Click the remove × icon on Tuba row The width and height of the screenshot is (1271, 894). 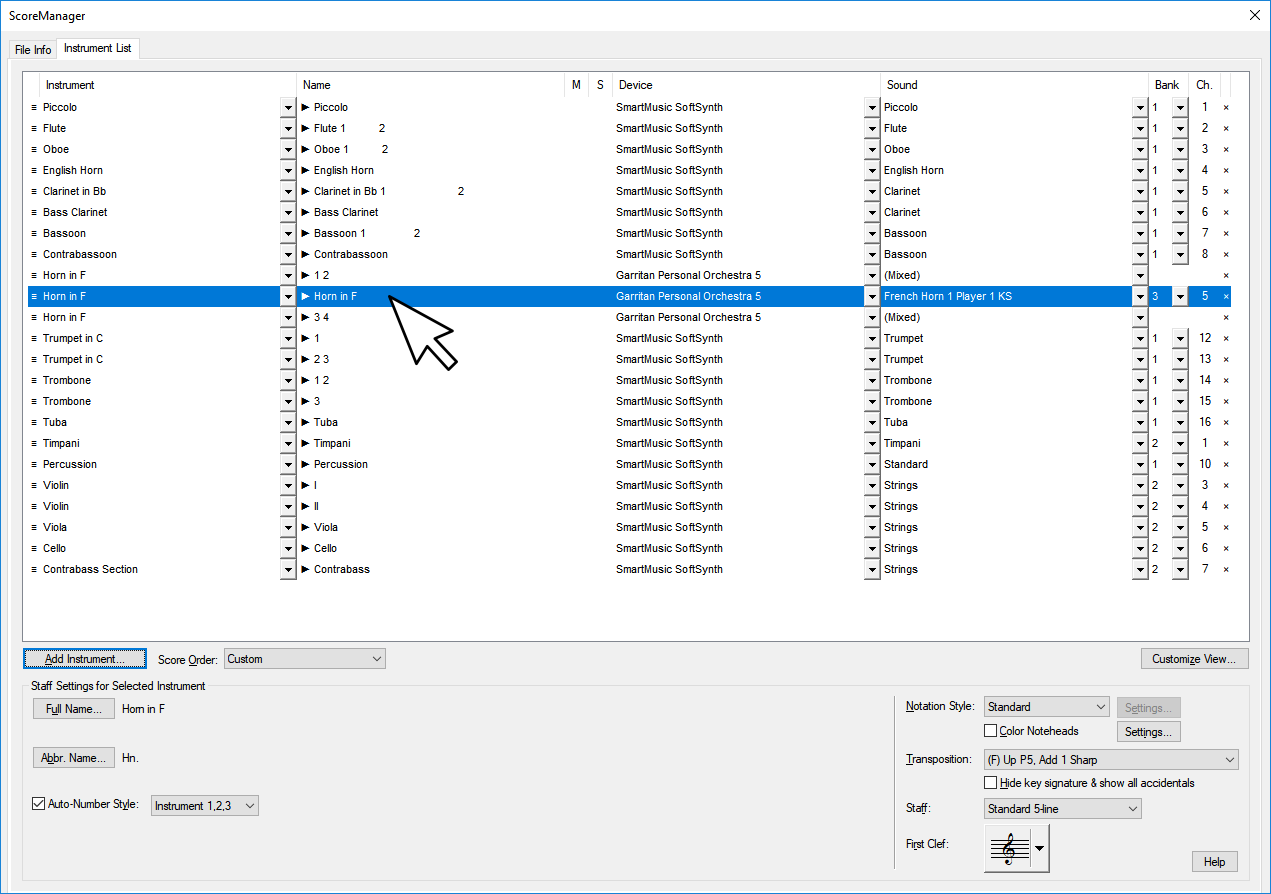click(x=1226, y=423)
